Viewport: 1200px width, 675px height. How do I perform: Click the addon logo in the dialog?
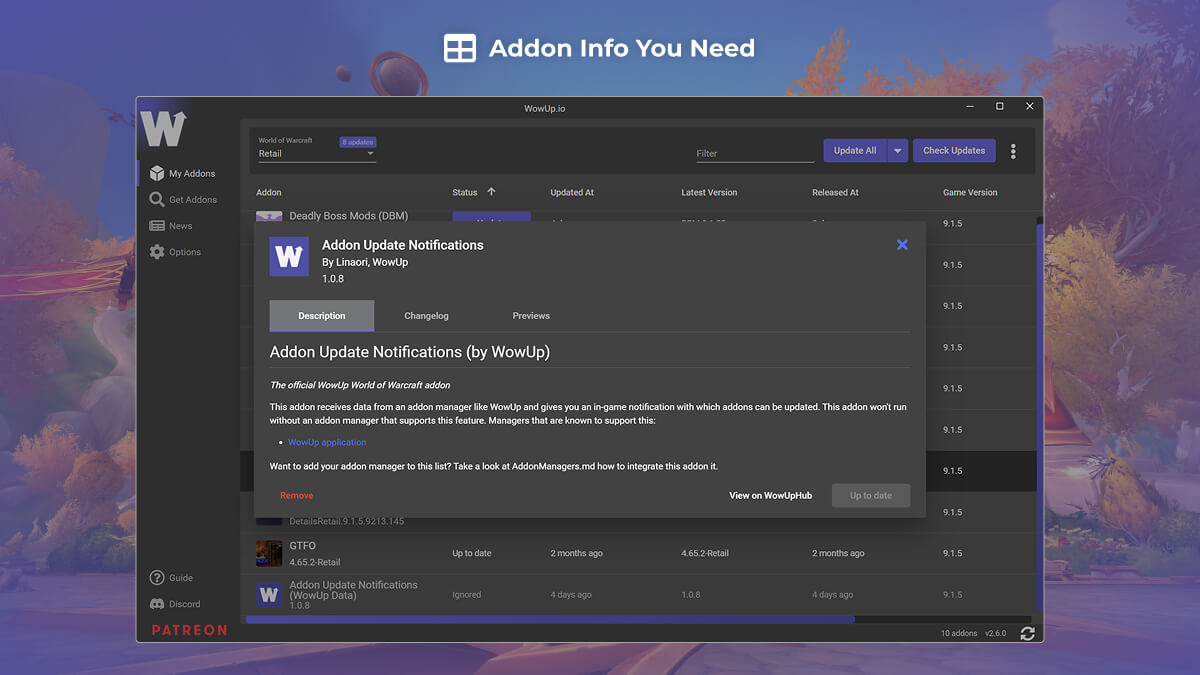(x=289, y=257)
